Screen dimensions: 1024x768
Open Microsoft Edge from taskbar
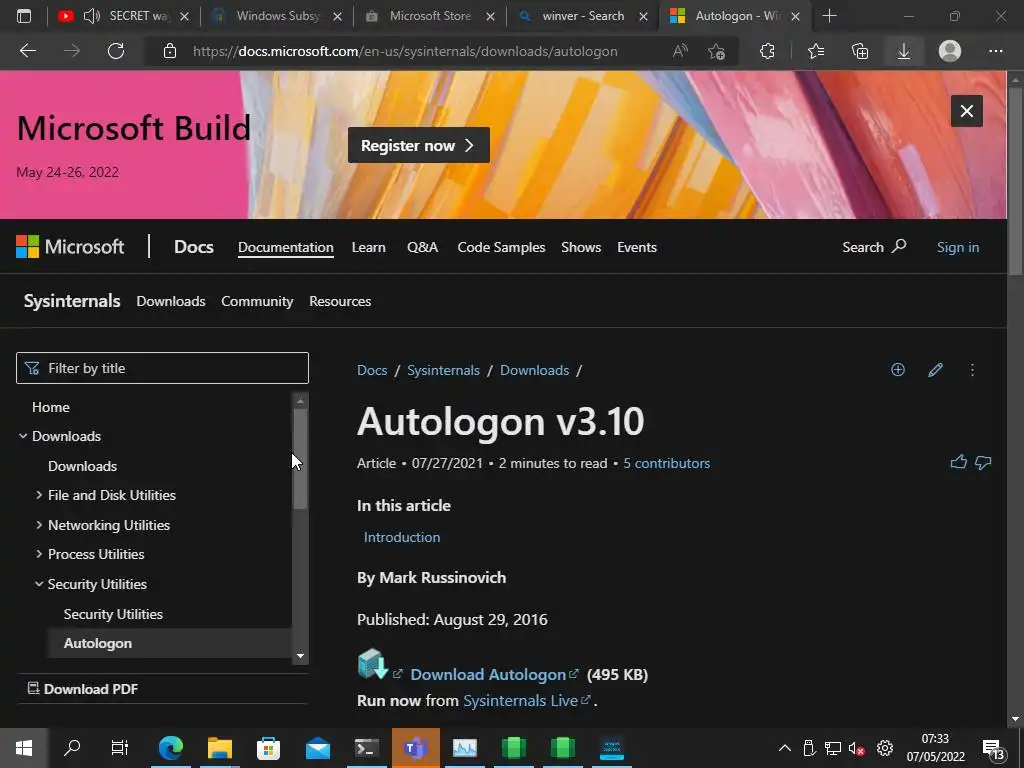tap(170, 748)
